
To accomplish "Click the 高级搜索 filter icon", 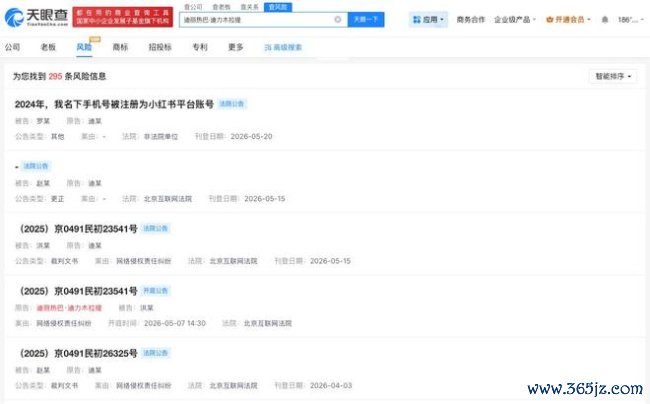I will click(268, 48).
